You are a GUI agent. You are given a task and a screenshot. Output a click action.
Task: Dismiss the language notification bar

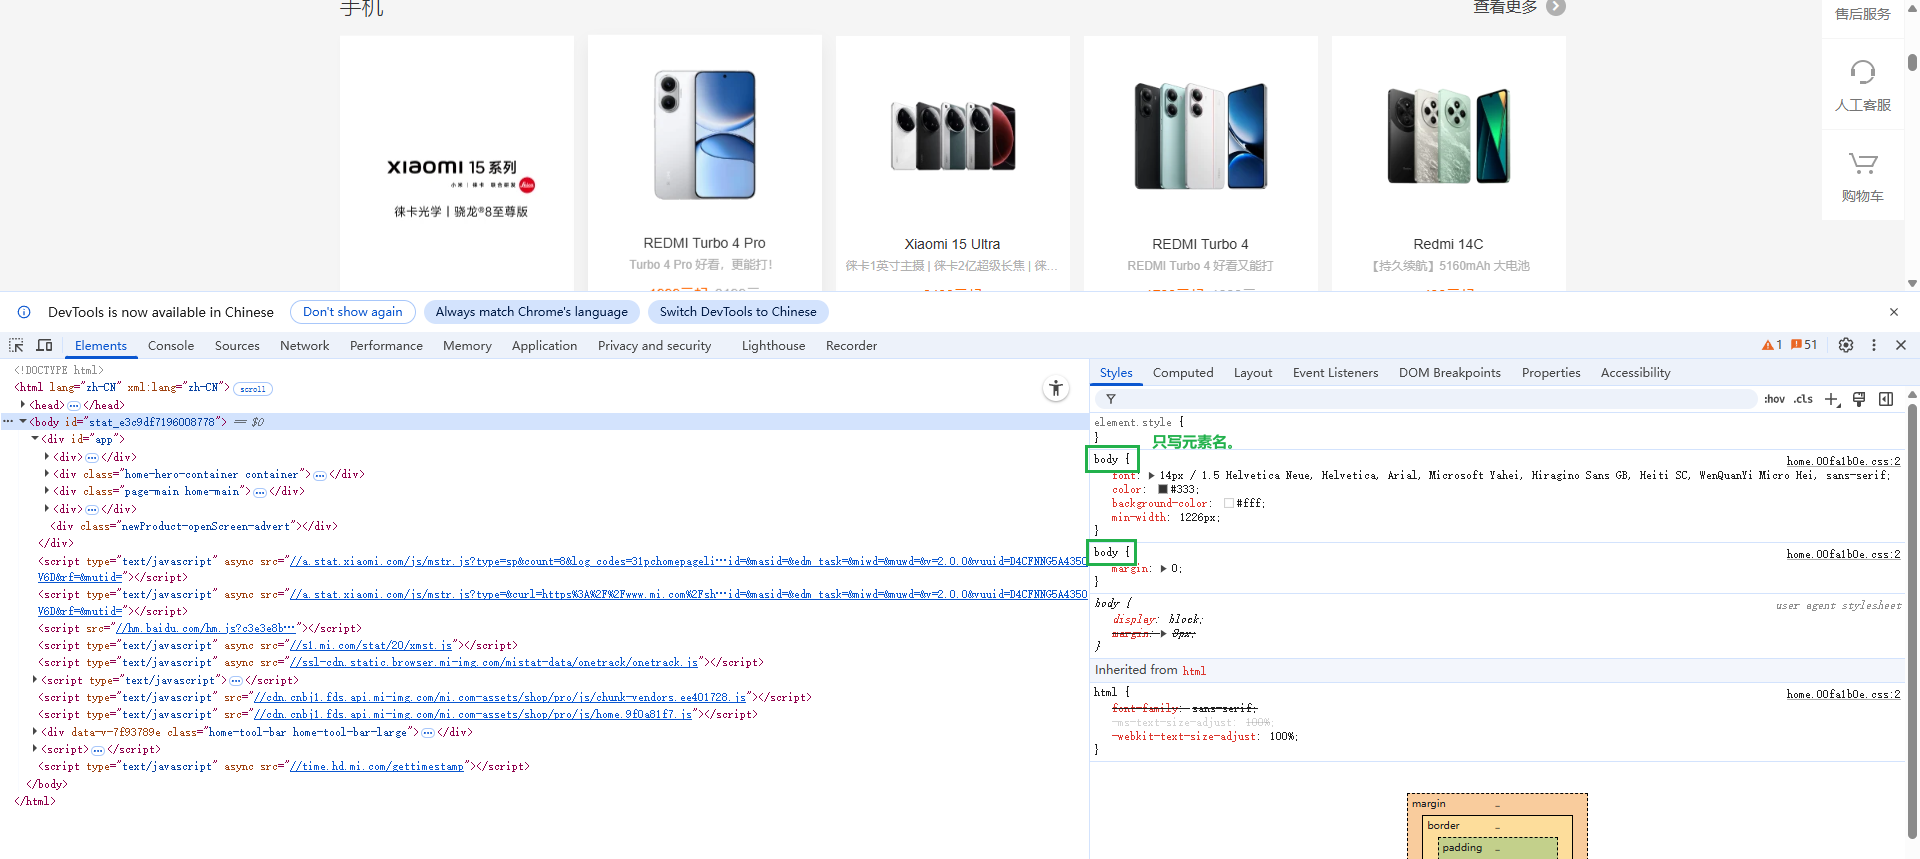[1894, 312]
